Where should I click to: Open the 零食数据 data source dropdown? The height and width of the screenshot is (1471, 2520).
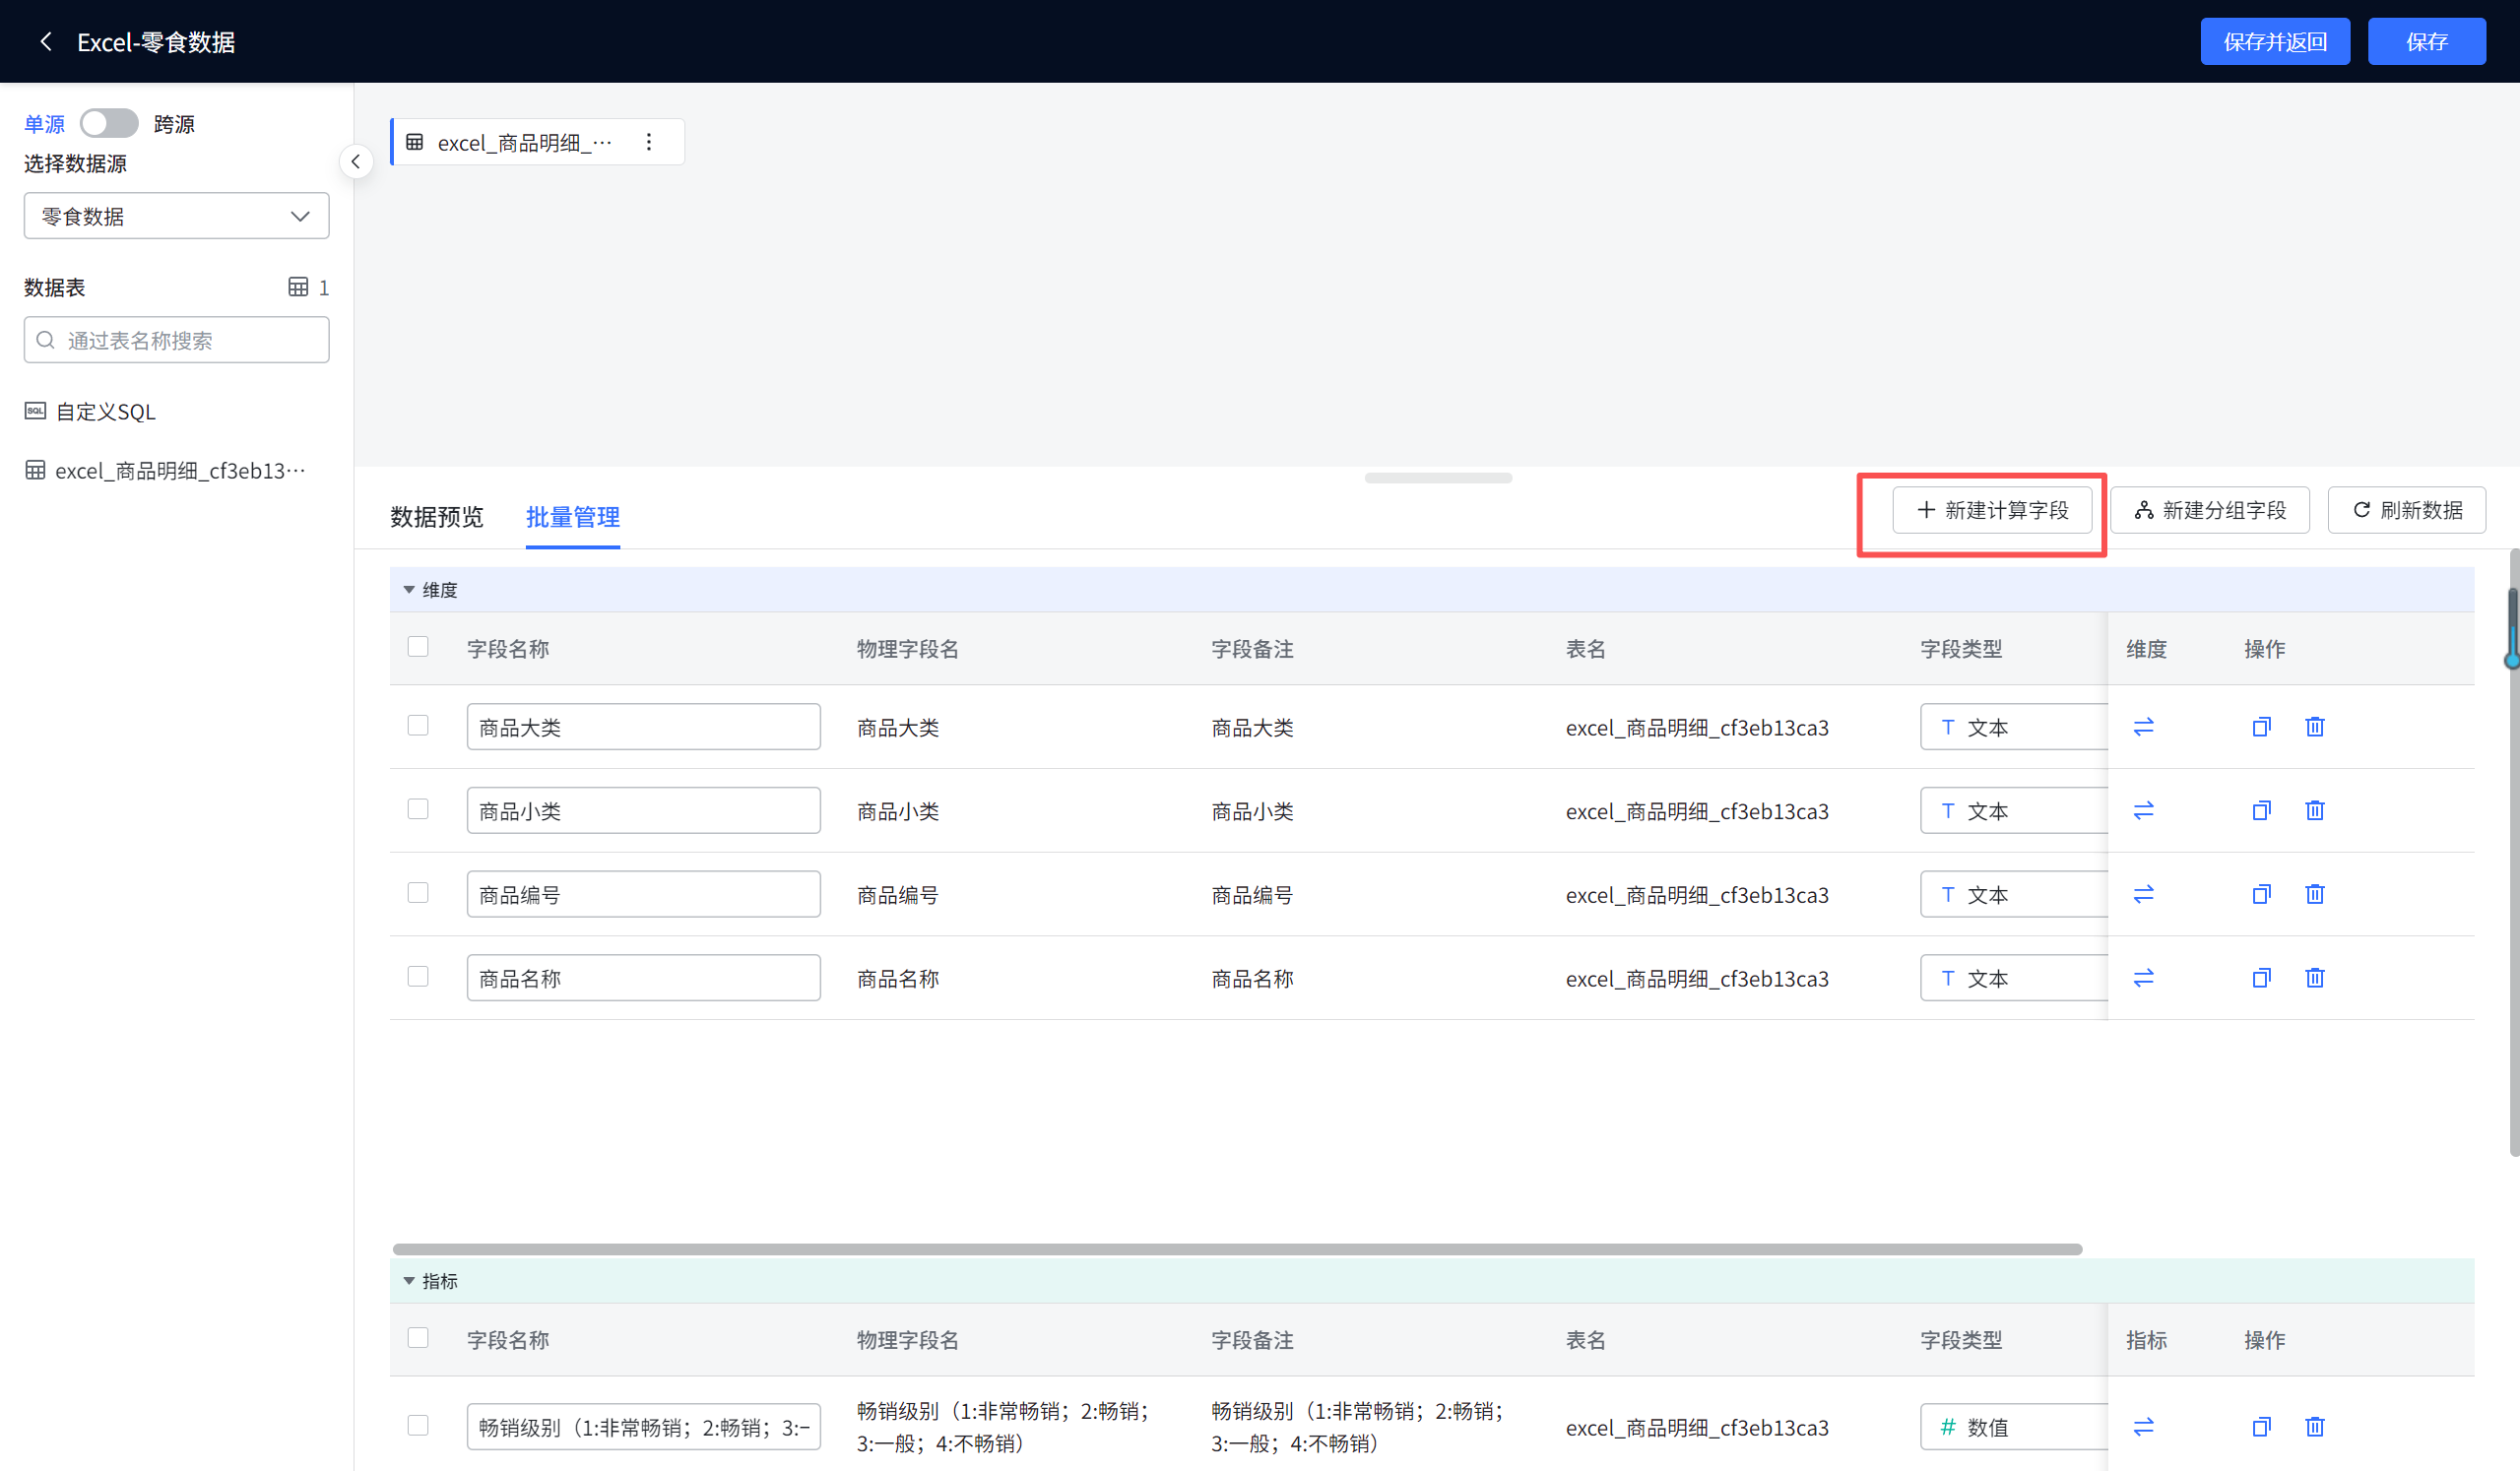point(176,216)
